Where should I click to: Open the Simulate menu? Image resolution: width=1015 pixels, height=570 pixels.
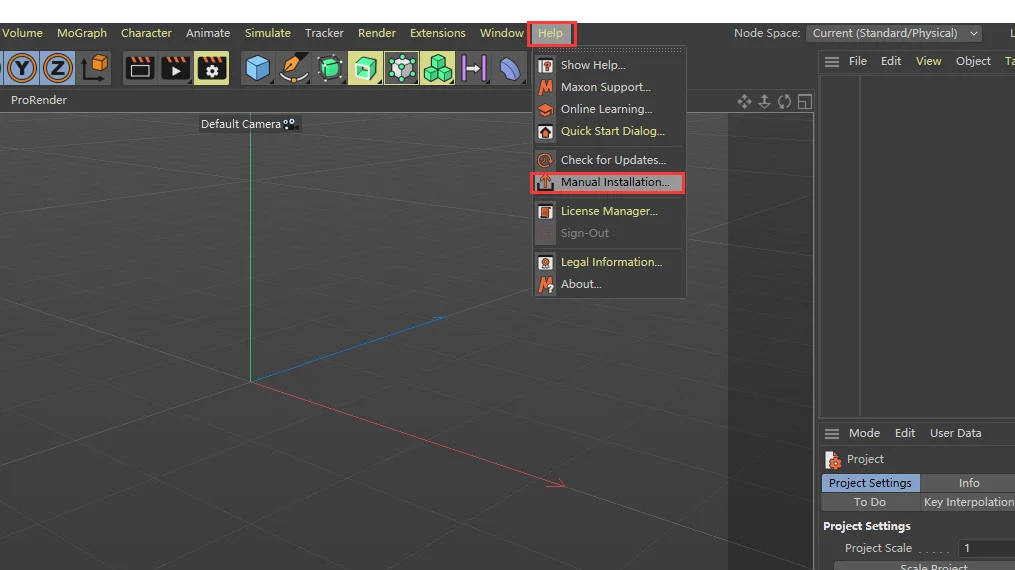coord(267,33)
